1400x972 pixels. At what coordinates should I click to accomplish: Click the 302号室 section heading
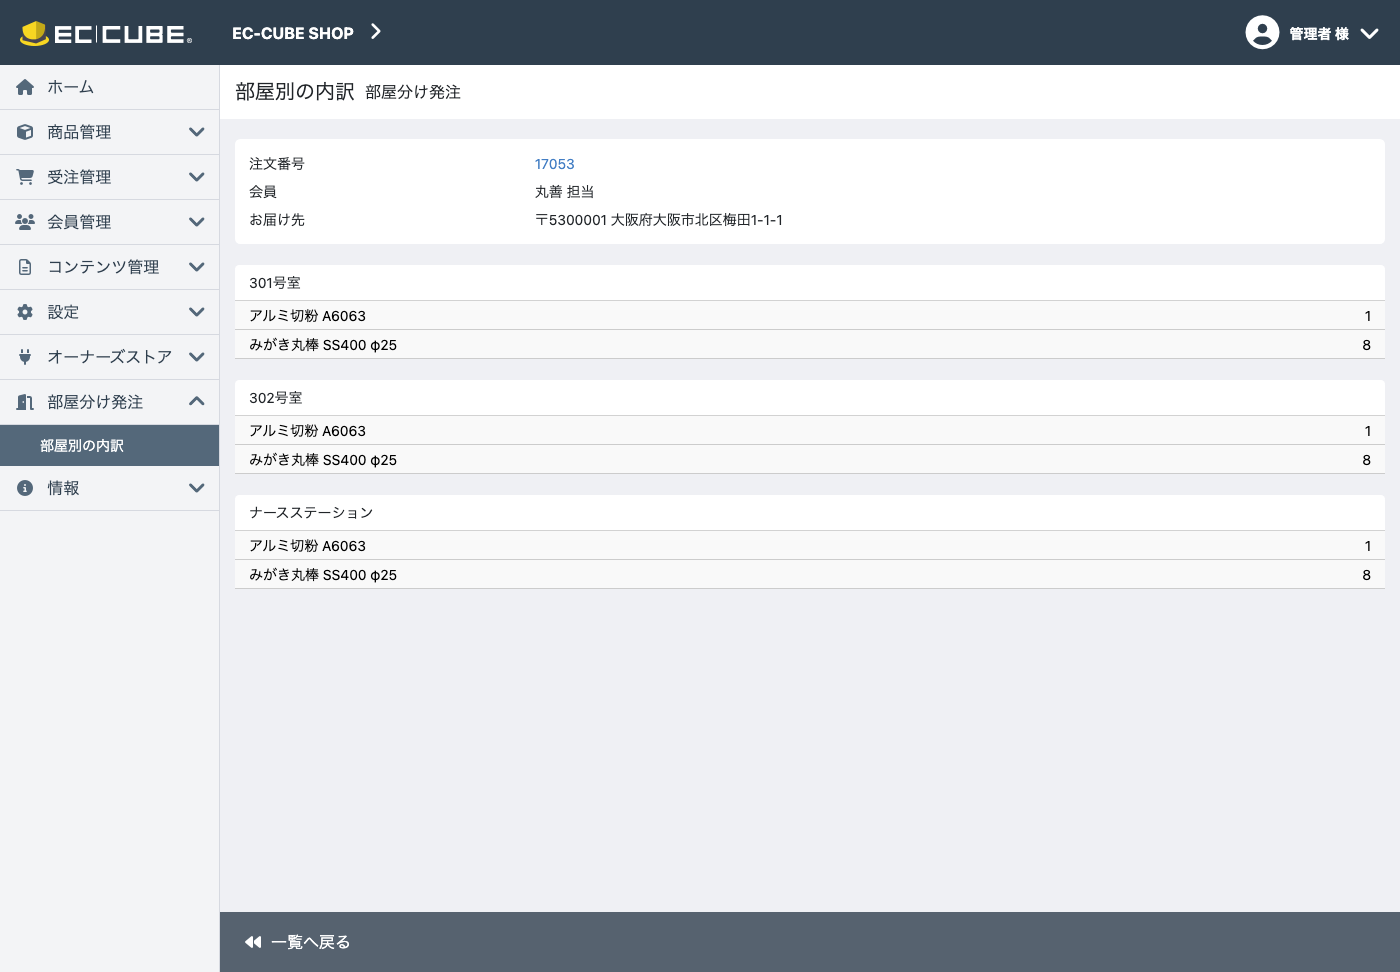point(276,398)
